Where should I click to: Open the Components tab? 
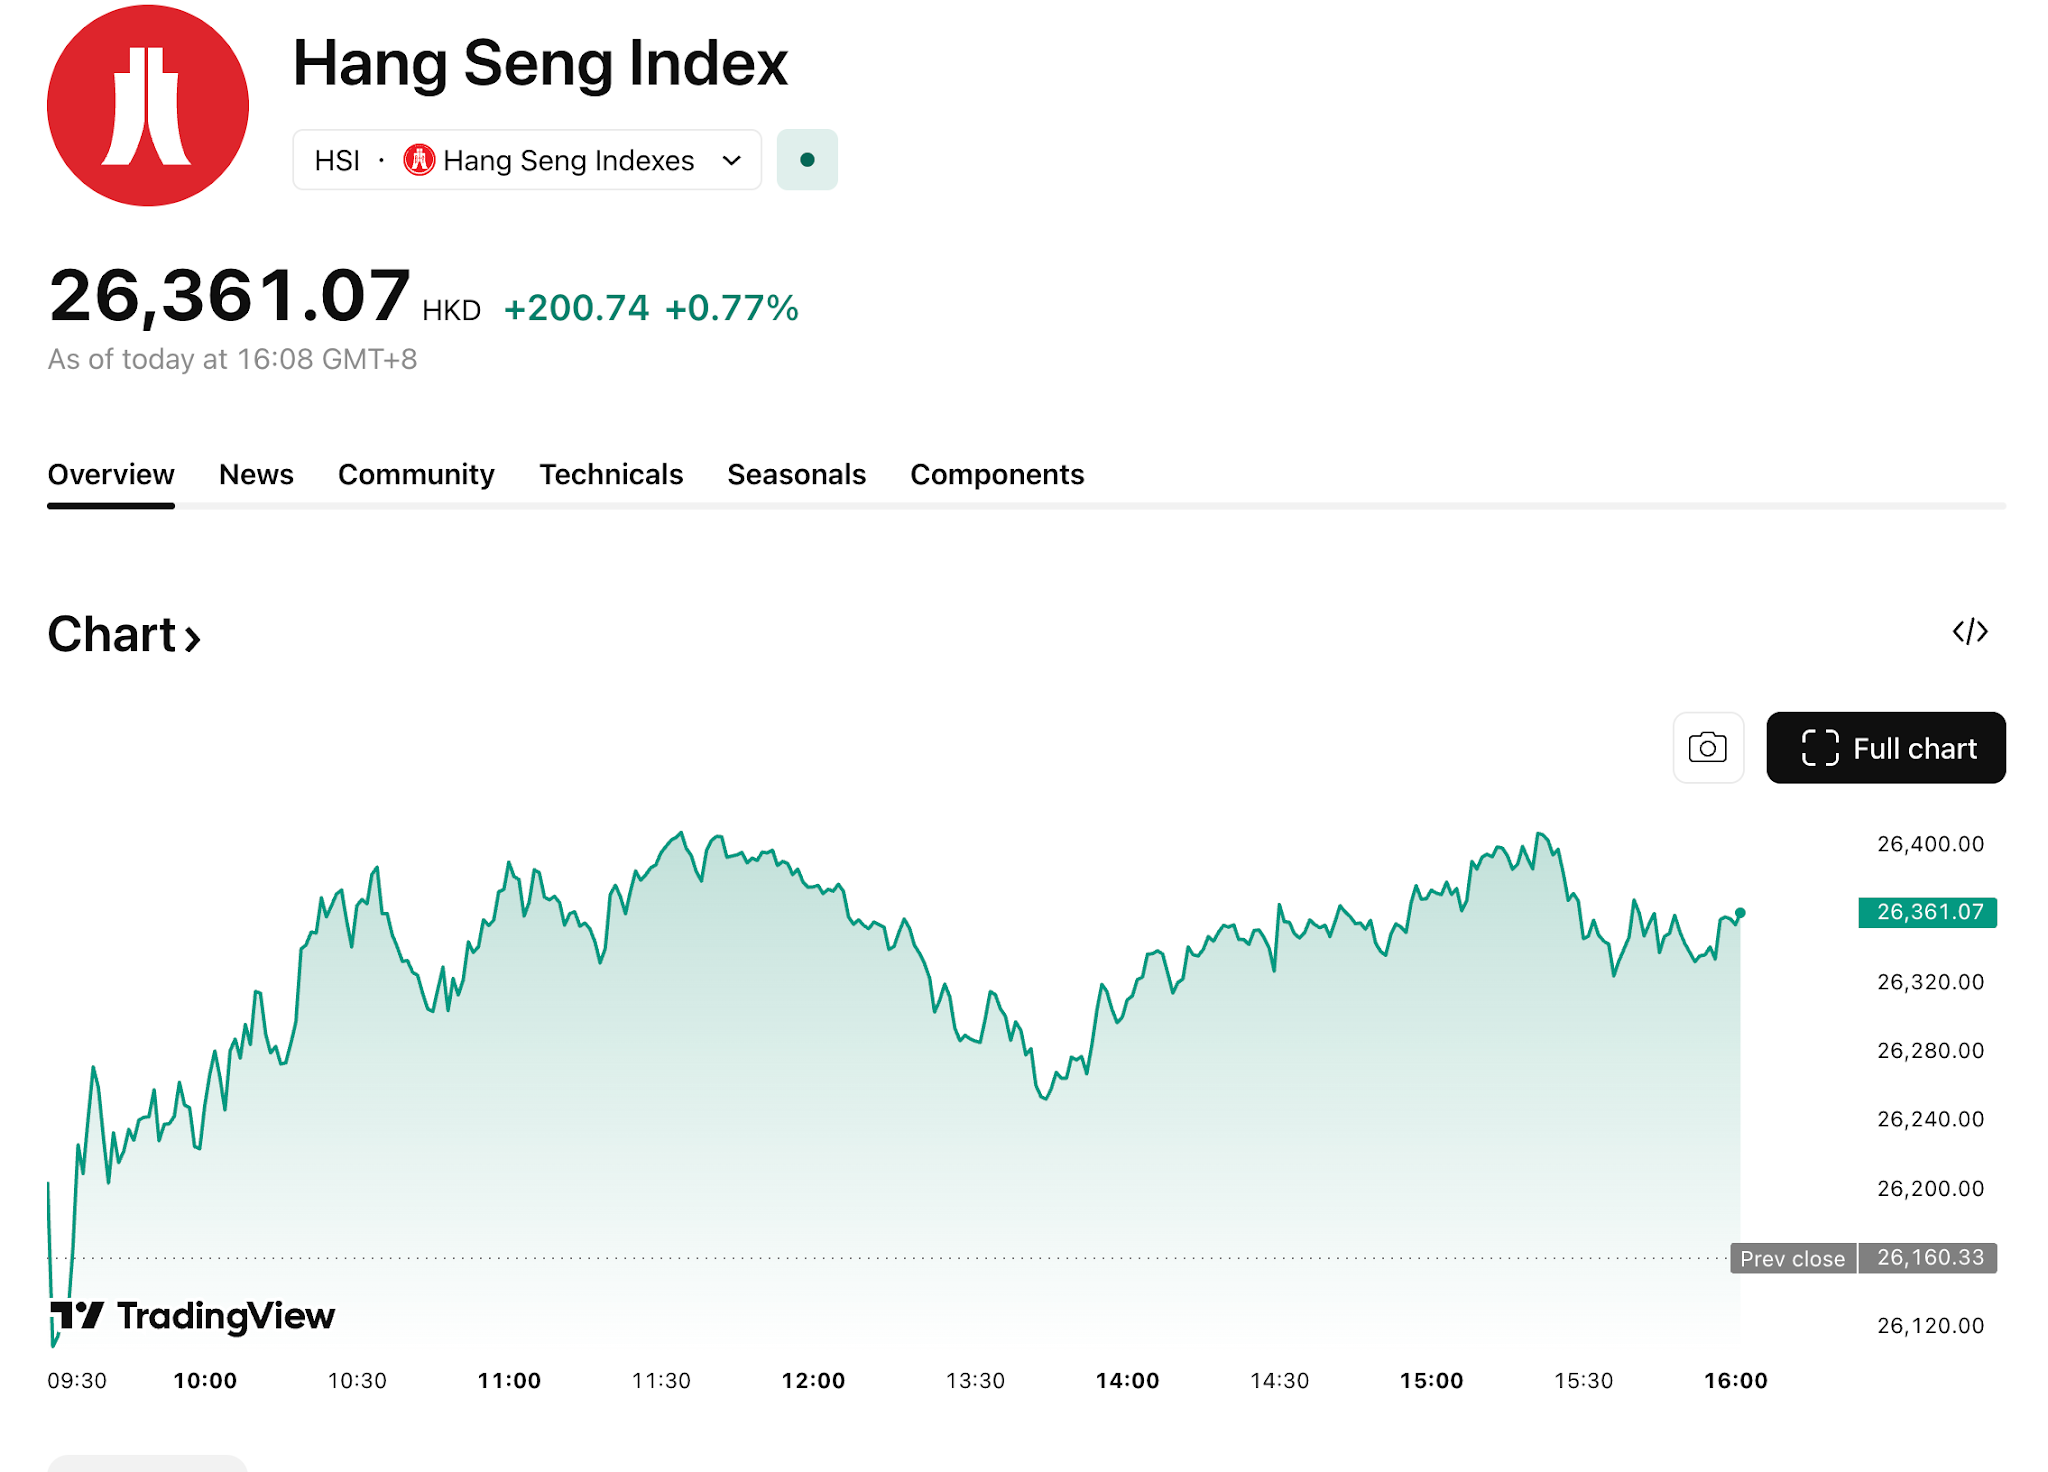pyautogui.click(x=997, y=475)
